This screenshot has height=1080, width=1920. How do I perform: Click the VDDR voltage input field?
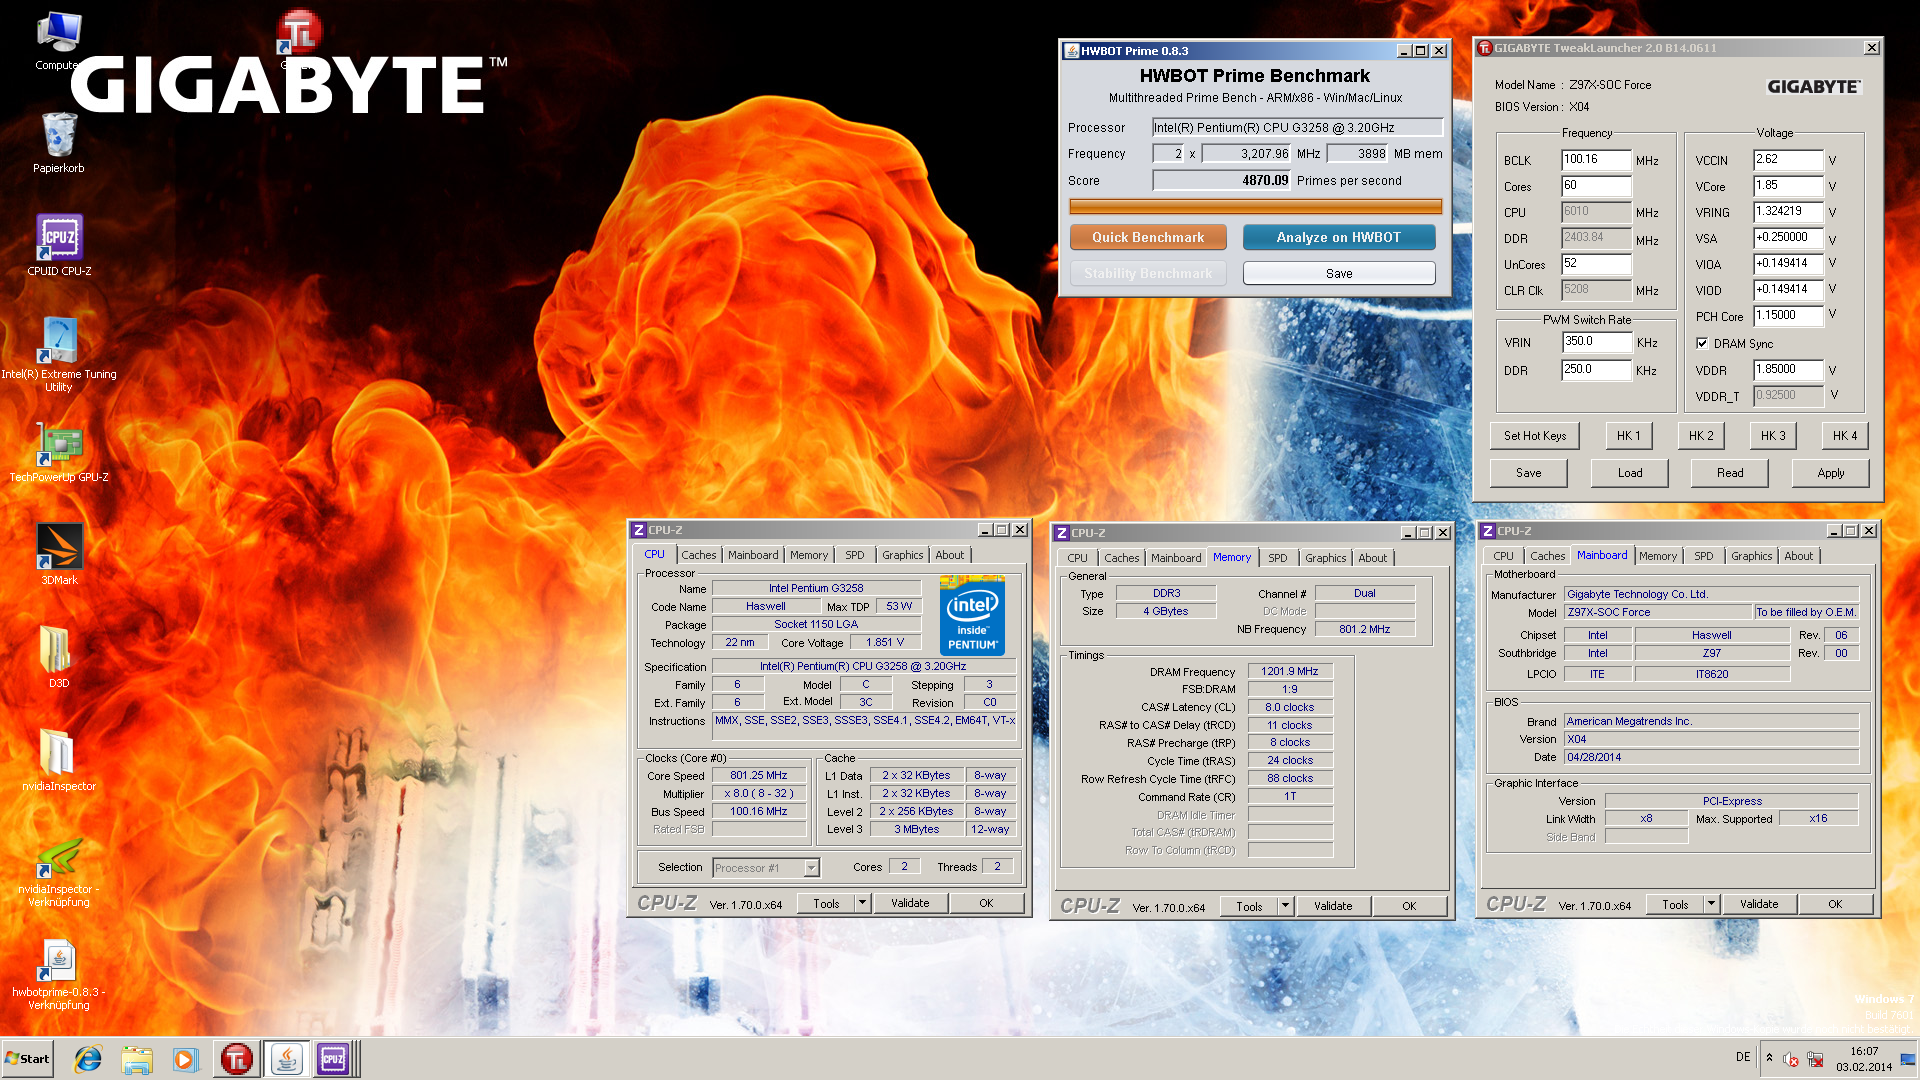[x=1787, y=370]
